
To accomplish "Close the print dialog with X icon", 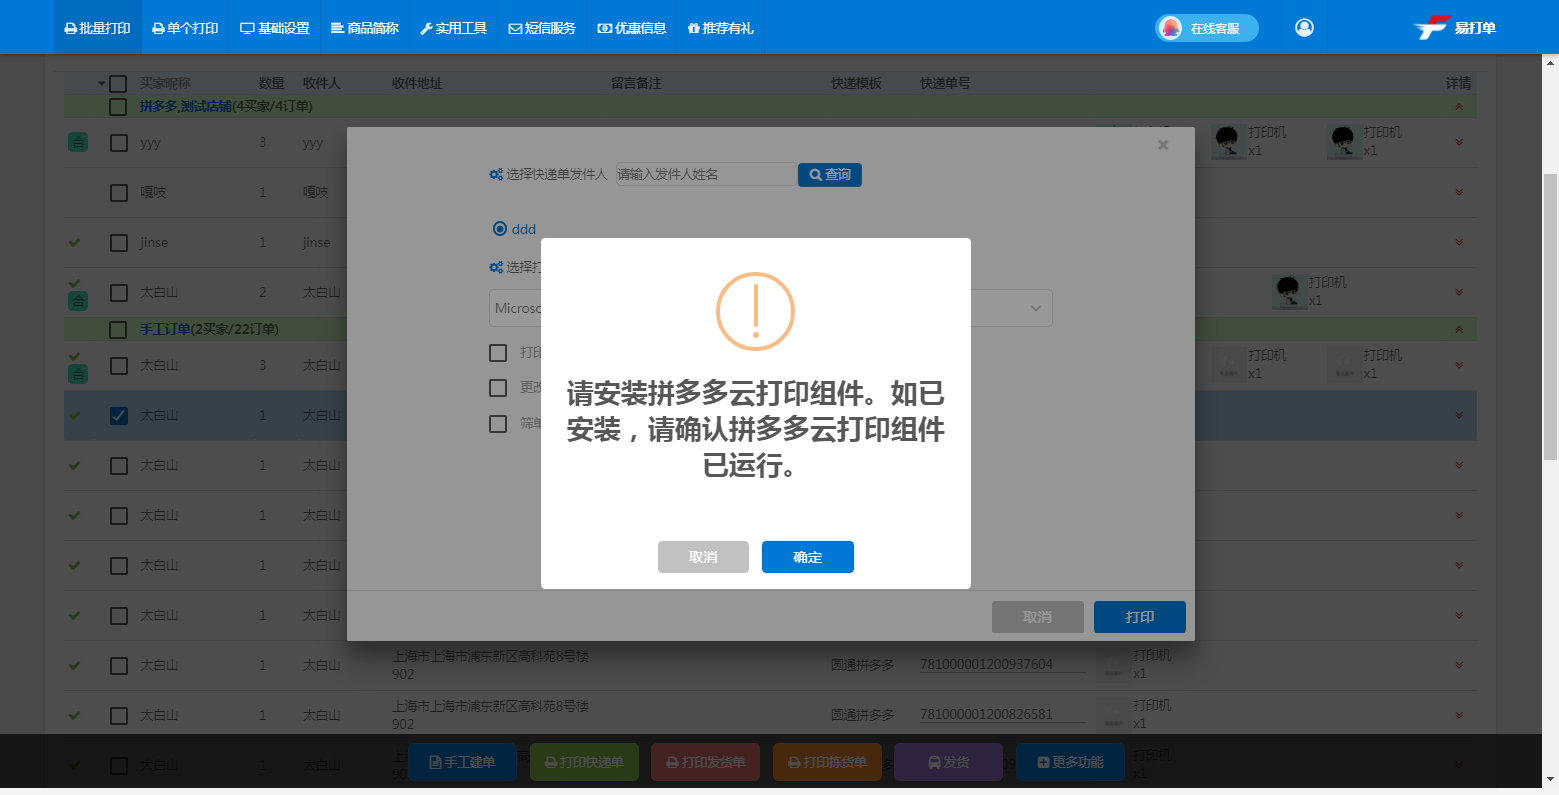I will pos(1163,145).
